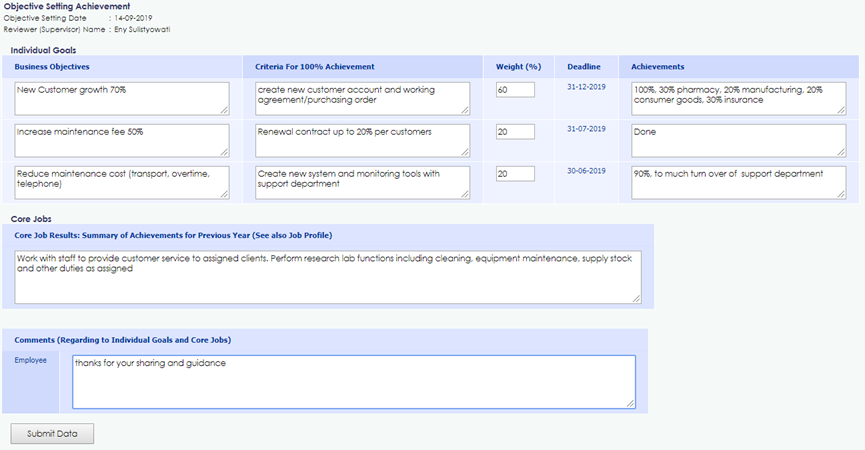Select the 'New Customer growth 70%' objective field
Viewport: 865px width, 450px height.
coord(122,98)
